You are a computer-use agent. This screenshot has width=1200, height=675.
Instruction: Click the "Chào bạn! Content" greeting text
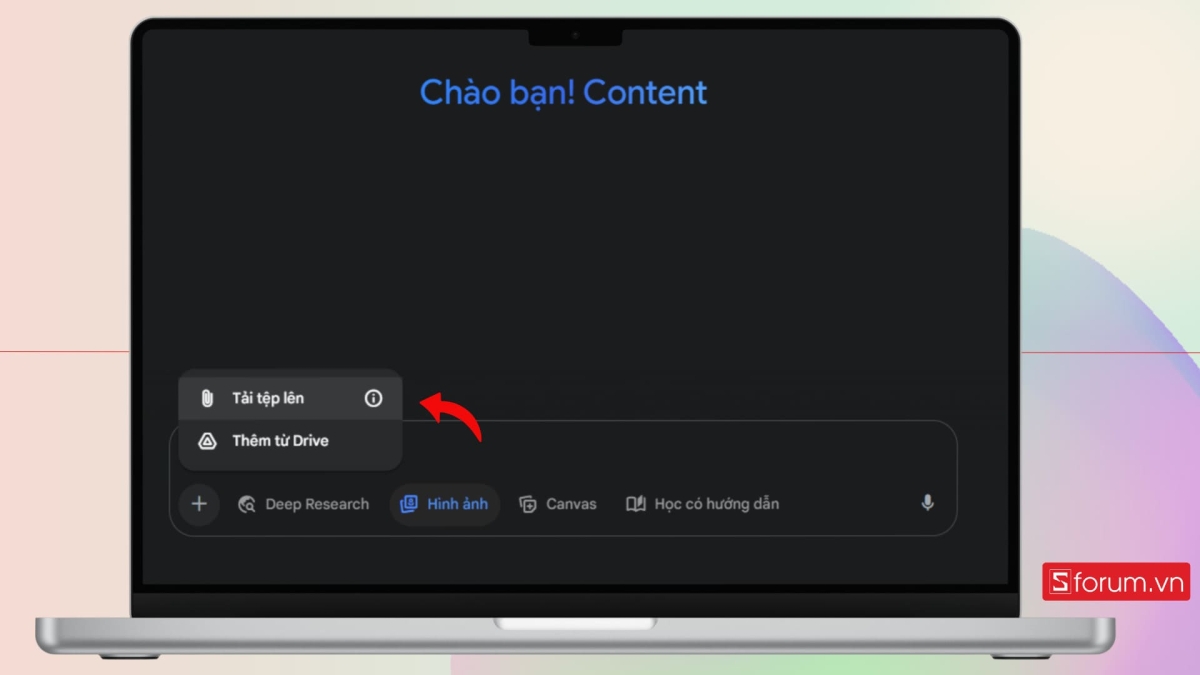coord(564,92)
